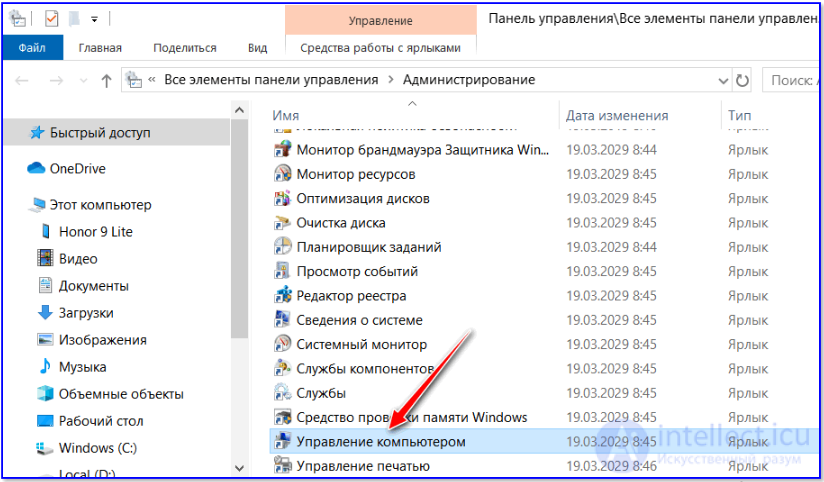Select Этот компьютер in the tree
Screen dimensions: 824x482
click(x=100, y=205)
